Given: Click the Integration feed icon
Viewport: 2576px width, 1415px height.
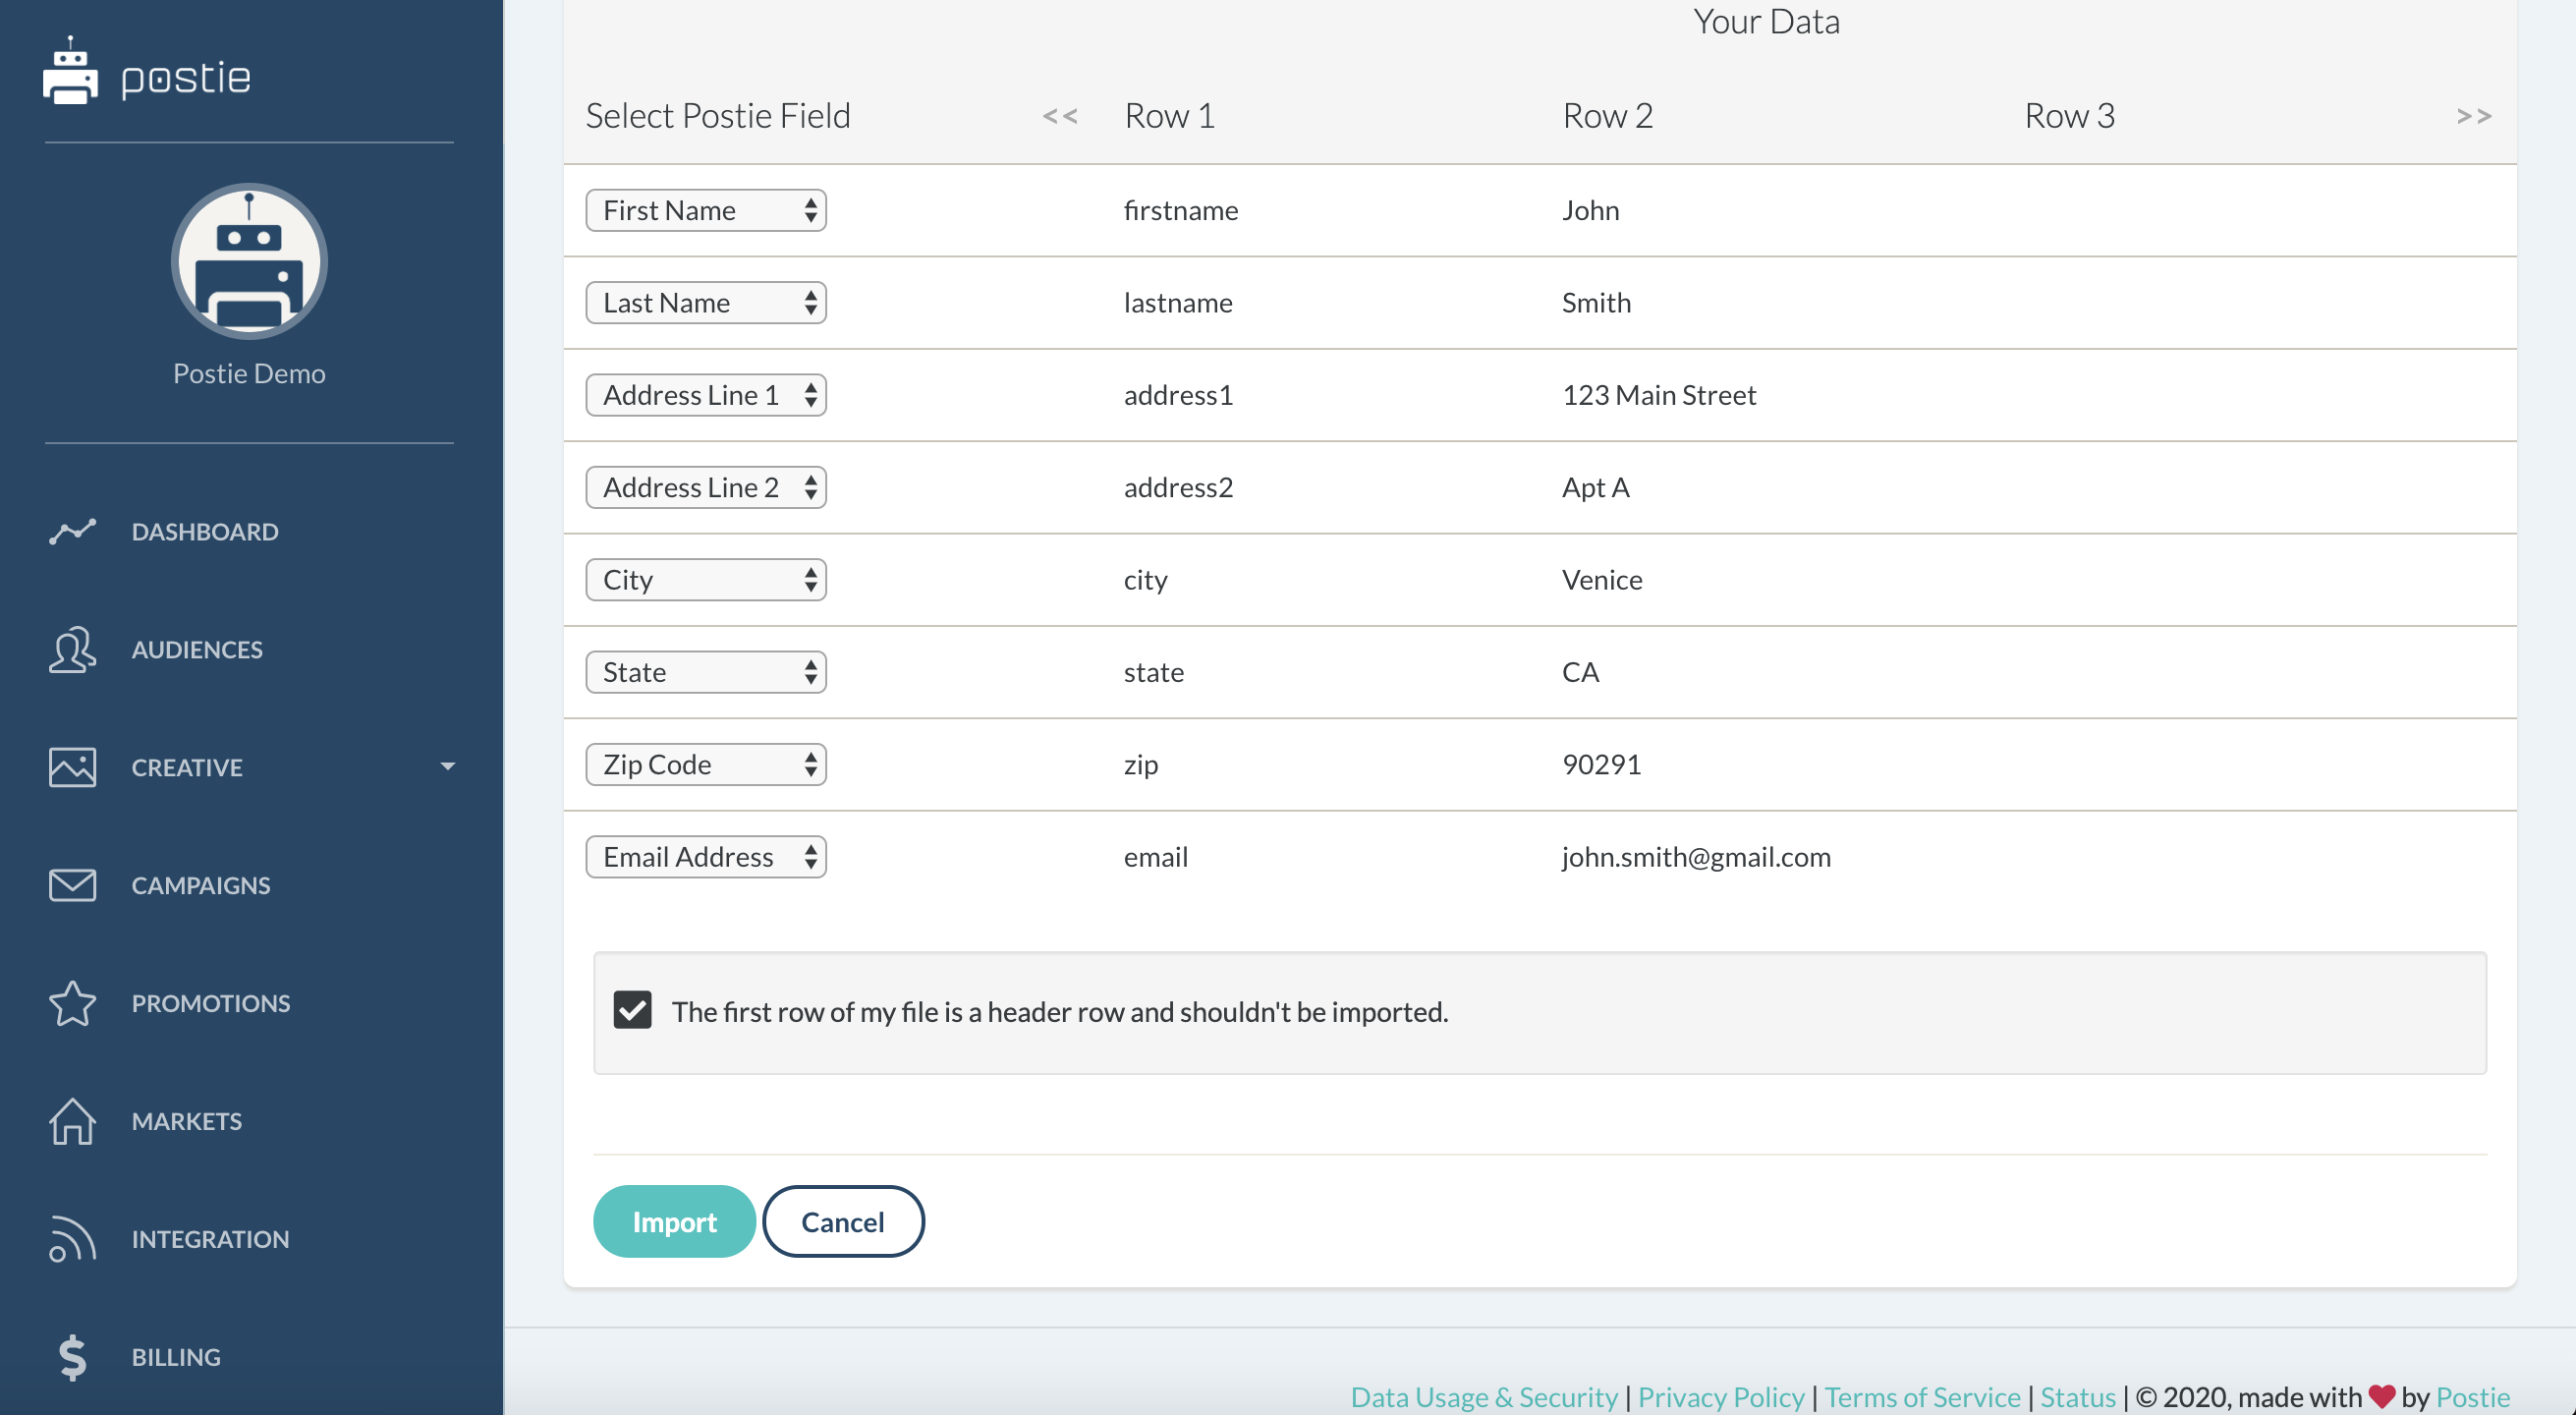Looking at the screenshot, I should click(72, 1239).
